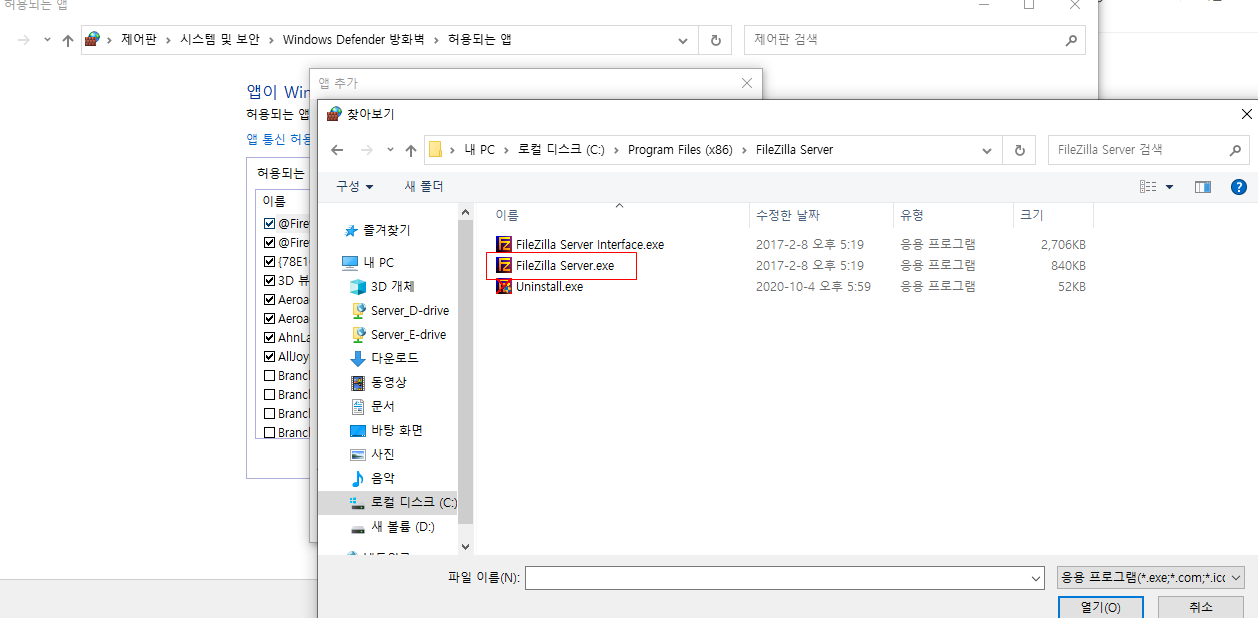This screenshot has height=618, width=1258.
Task: Click search magnifier in FileZilla Server 검색
Action: 1236,150
